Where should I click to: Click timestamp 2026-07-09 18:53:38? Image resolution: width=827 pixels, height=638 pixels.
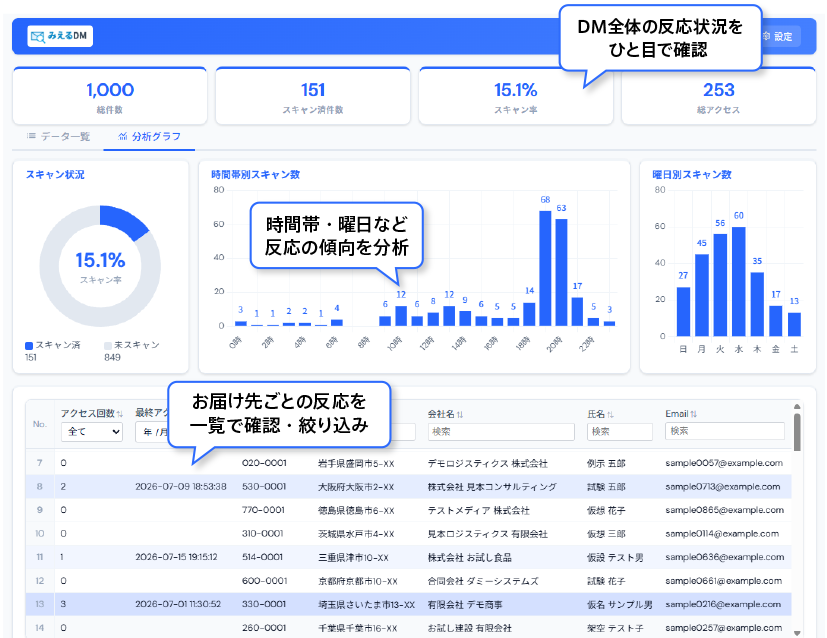tap(181, 487)
